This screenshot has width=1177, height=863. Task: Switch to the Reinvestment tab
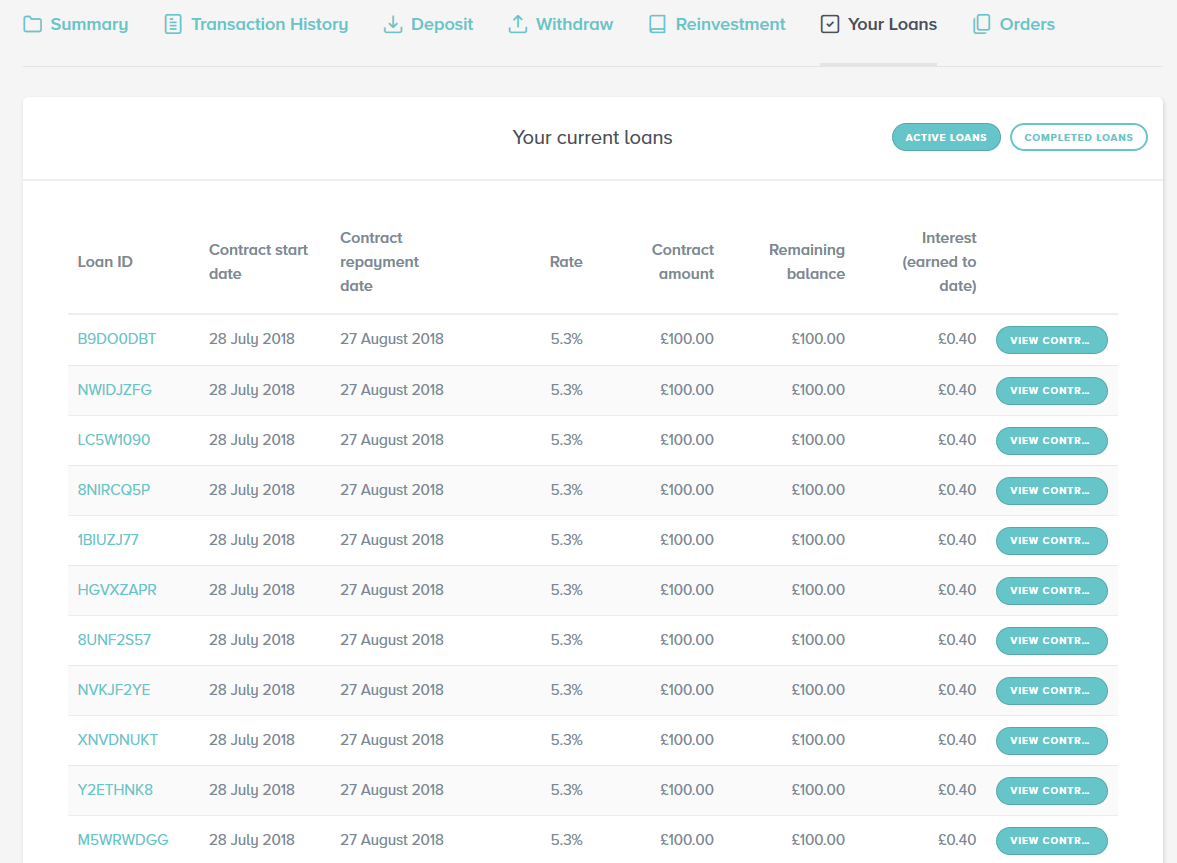[x=717, y=24]
